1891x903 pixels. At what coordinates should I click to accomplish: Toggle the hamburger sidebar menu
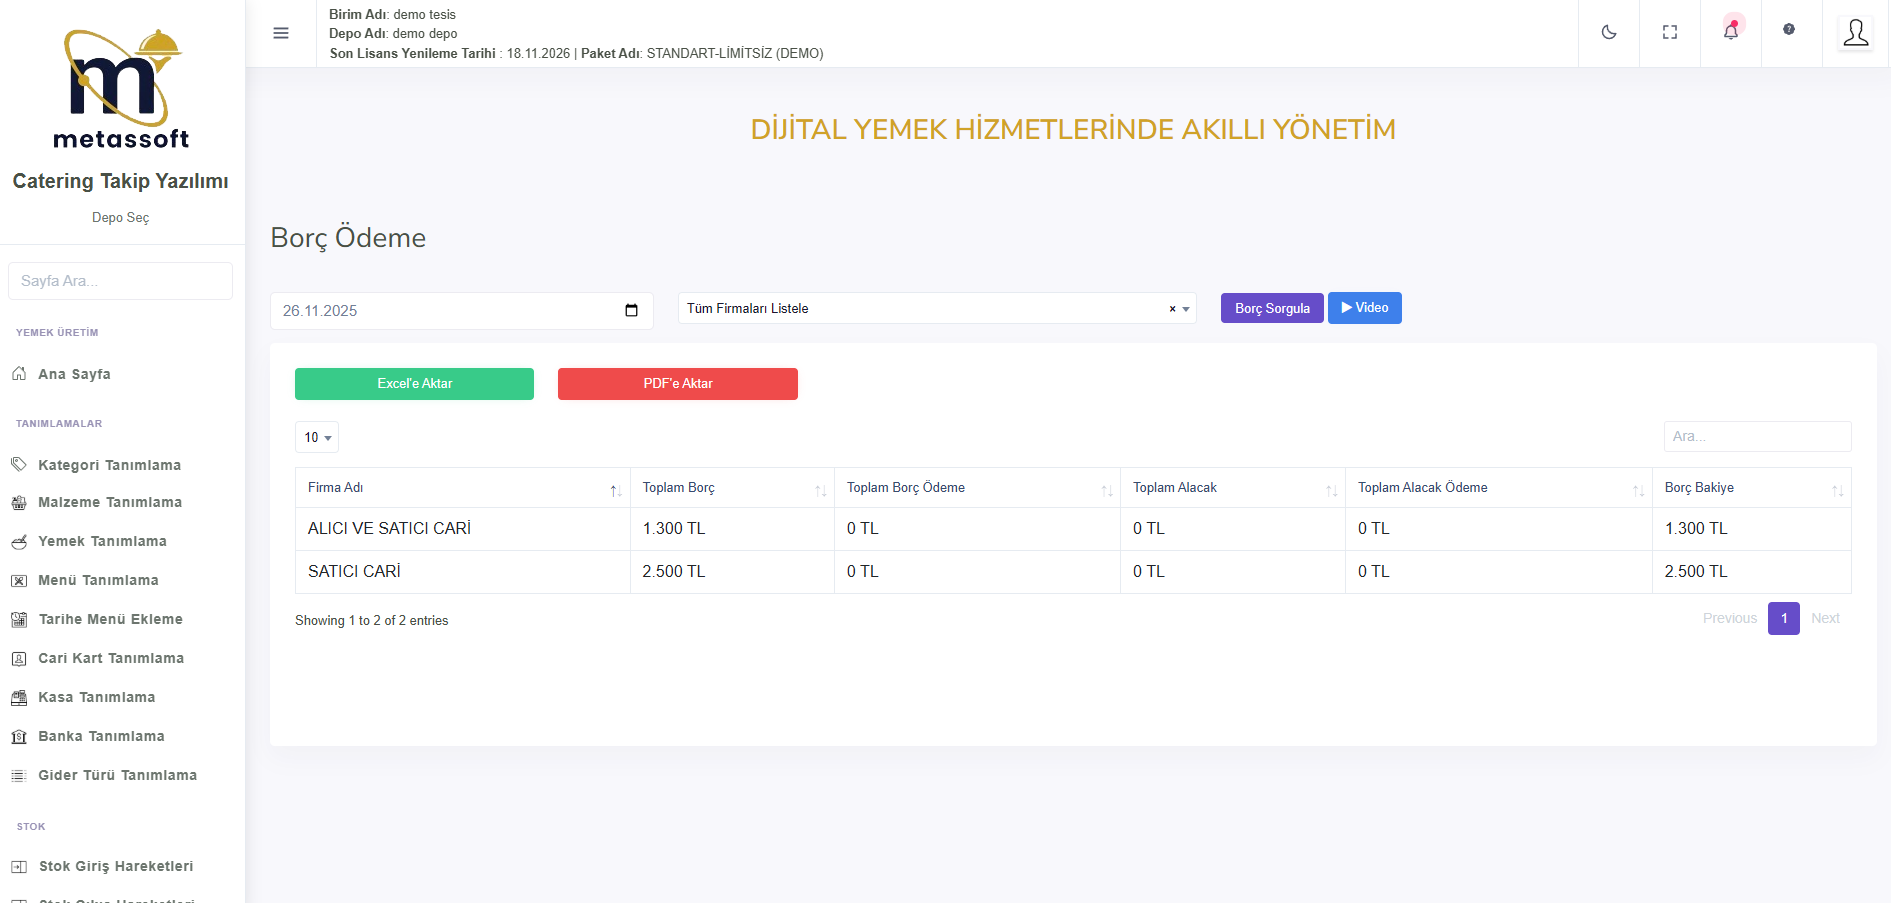click(281, 33)
